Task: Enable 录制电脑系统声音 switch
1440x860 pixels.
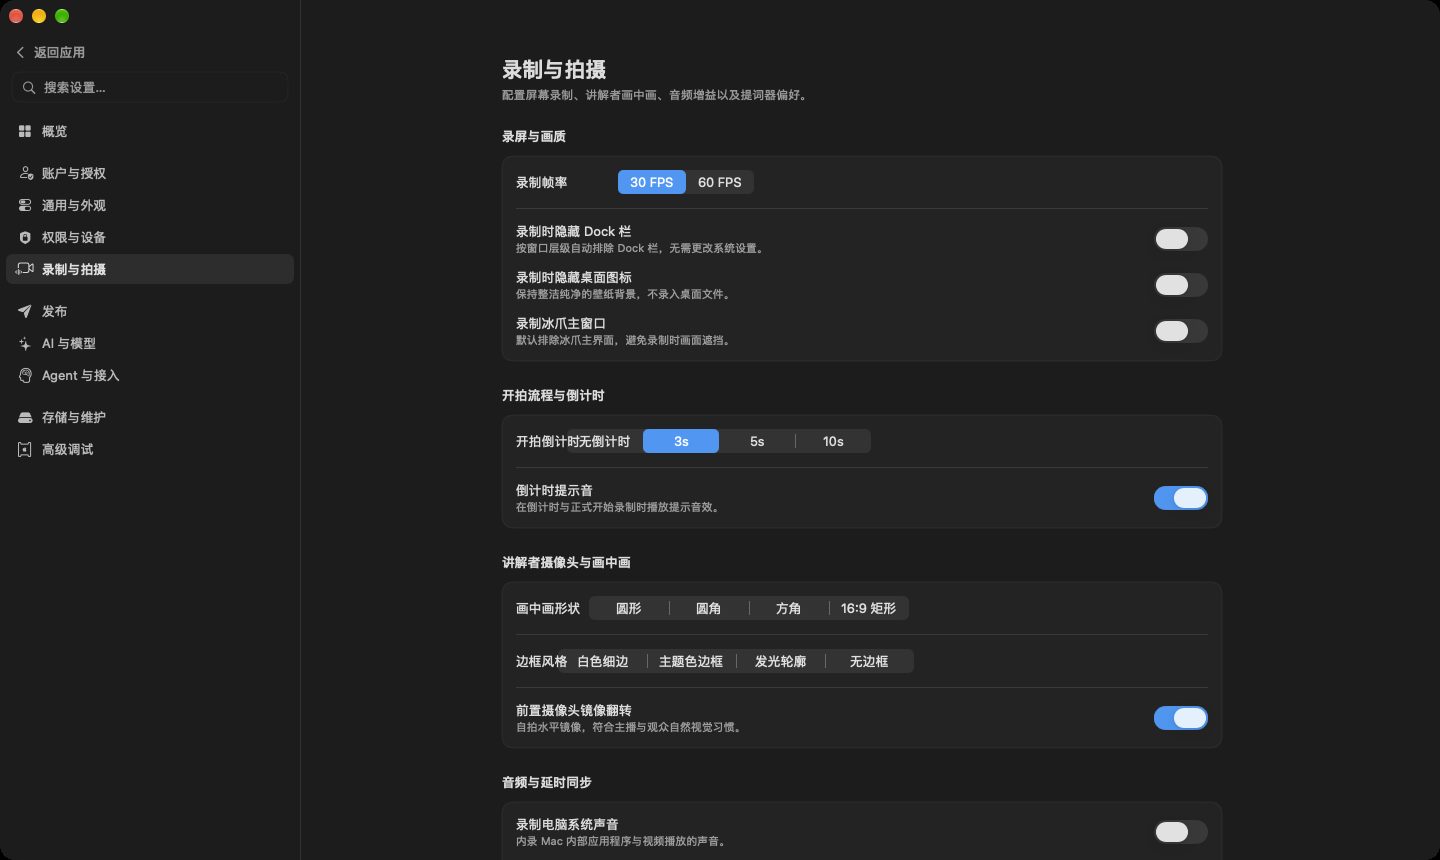Action: (1181, 832)
